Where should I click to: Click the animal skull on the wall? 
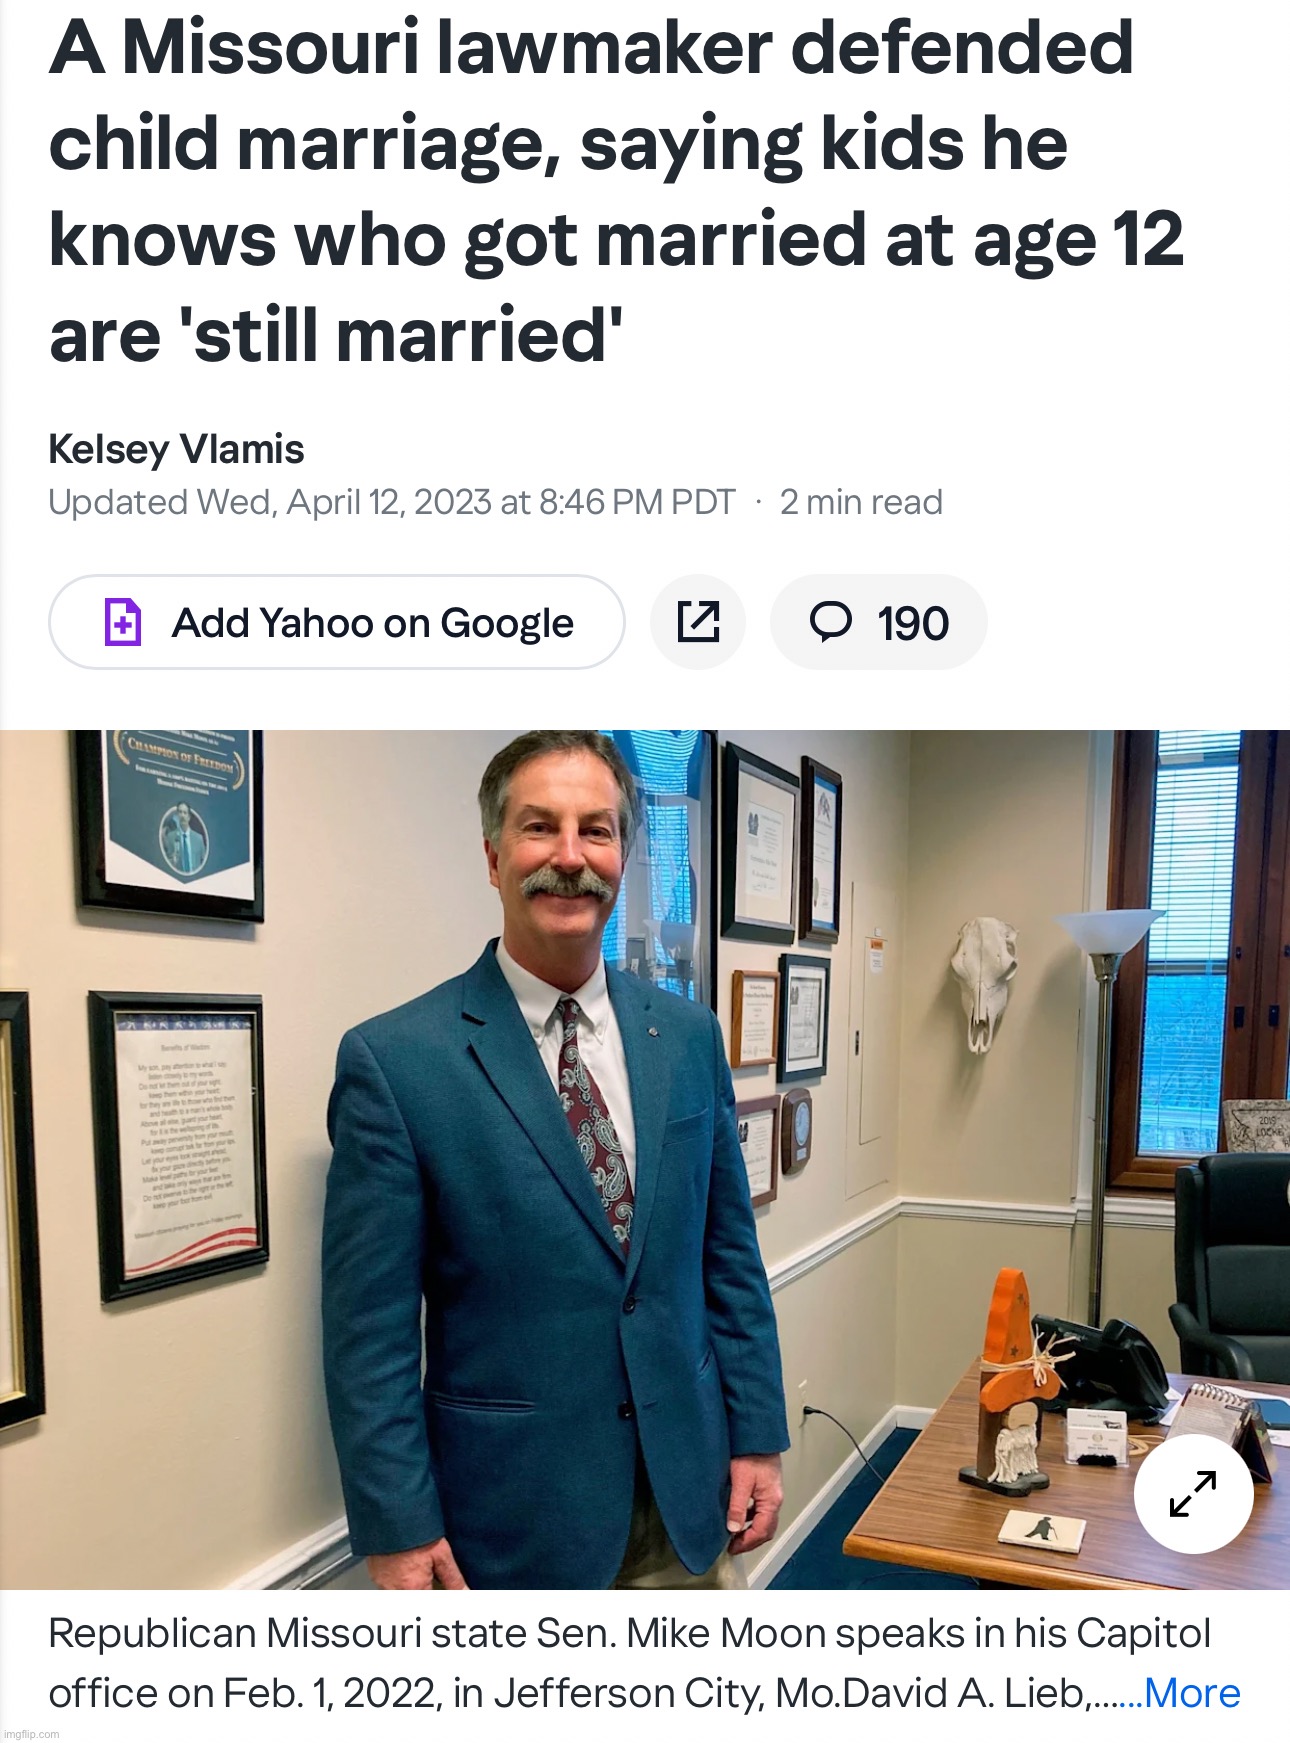pyautogui.click(x=985, y=980)
